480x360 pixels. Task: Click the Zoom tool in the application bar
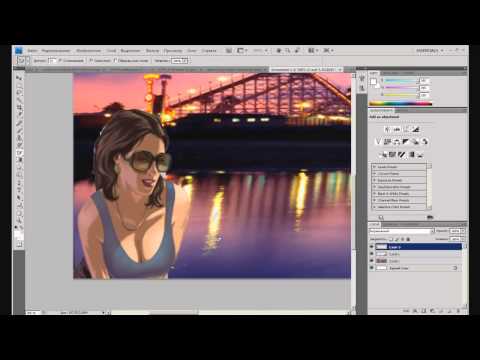point(287,51)
